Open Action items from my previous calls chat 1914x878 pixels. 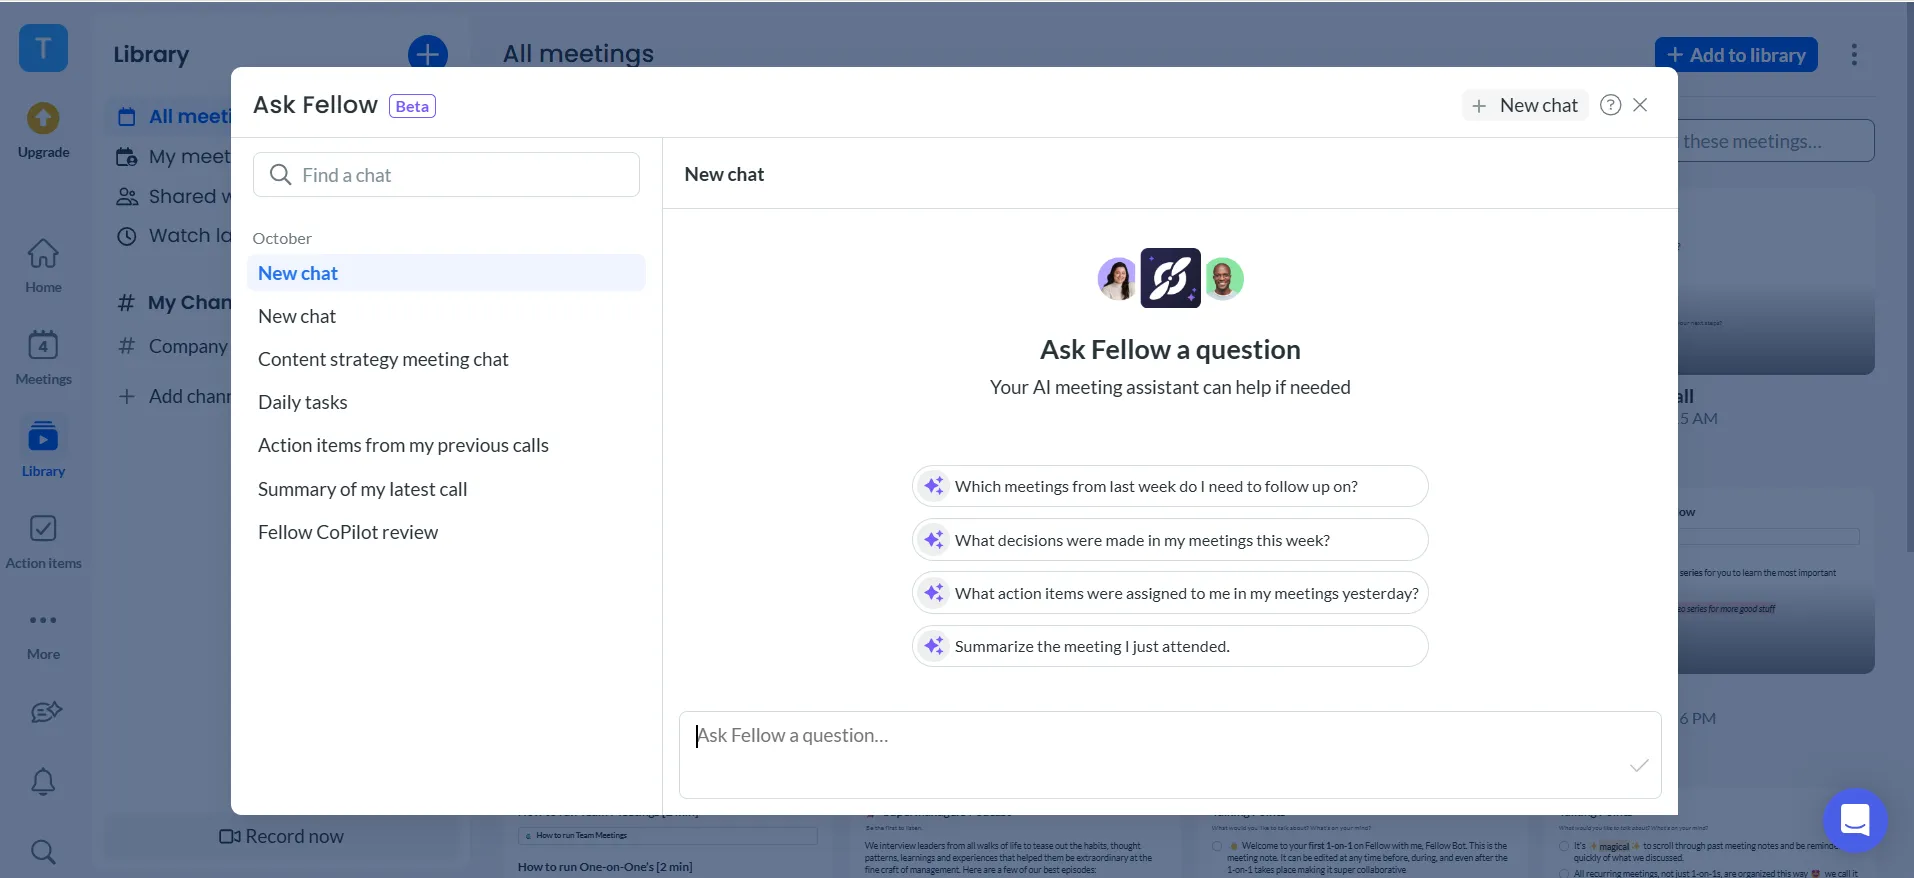coord(446,445)
